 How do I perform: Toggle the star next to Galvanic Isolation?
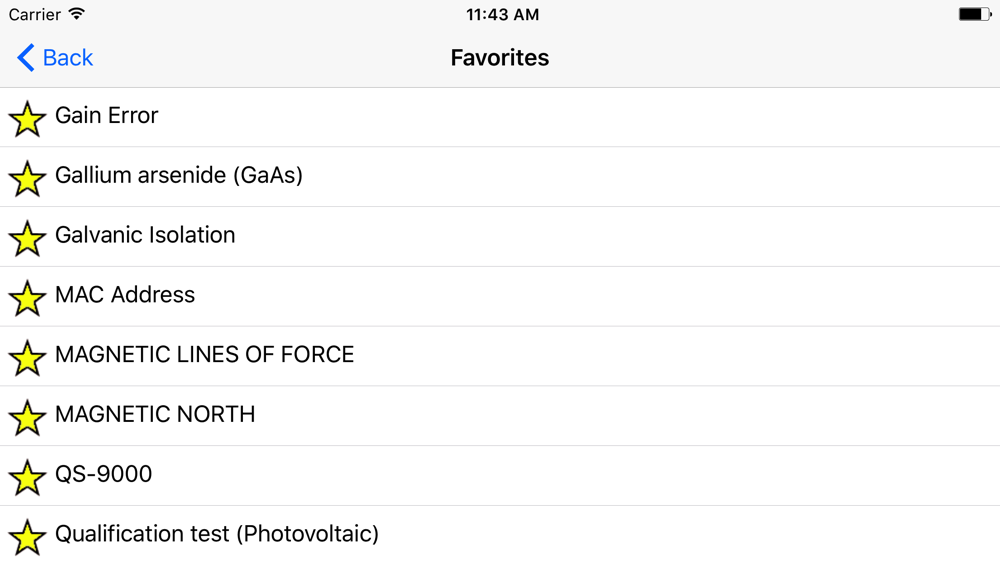pos(27,238)
